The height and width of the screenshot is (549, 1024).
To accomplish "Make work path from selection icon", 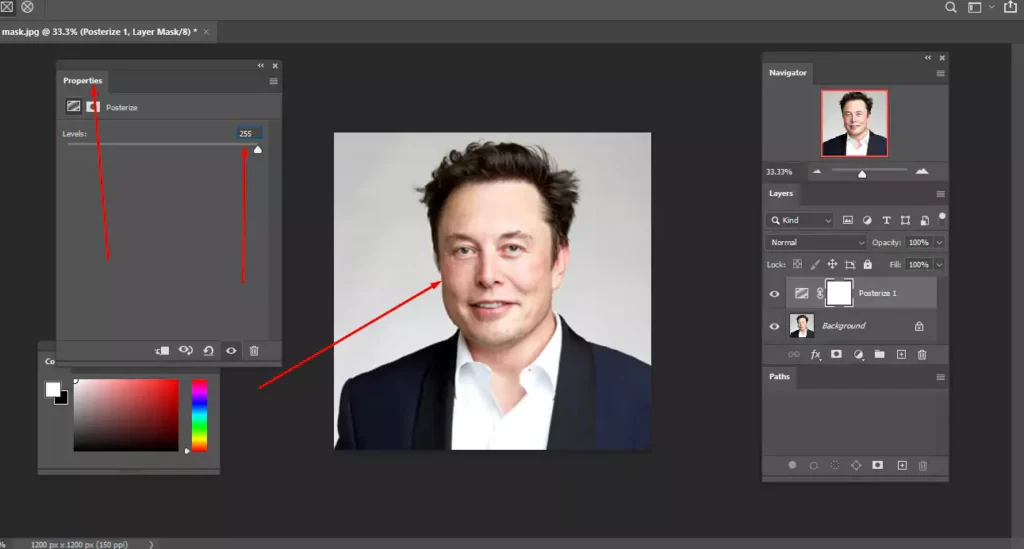I will tap(856, 465).
